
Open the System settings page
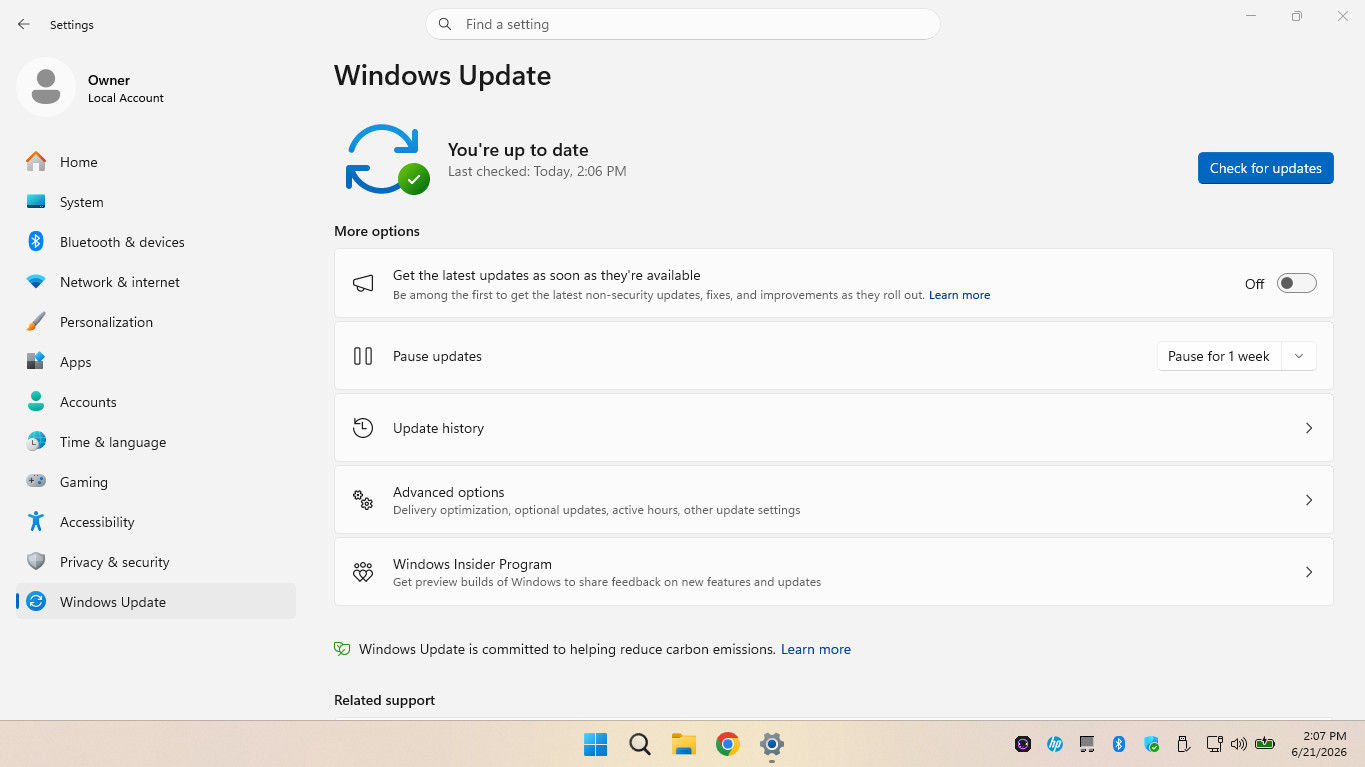click(x=156, y=202)
